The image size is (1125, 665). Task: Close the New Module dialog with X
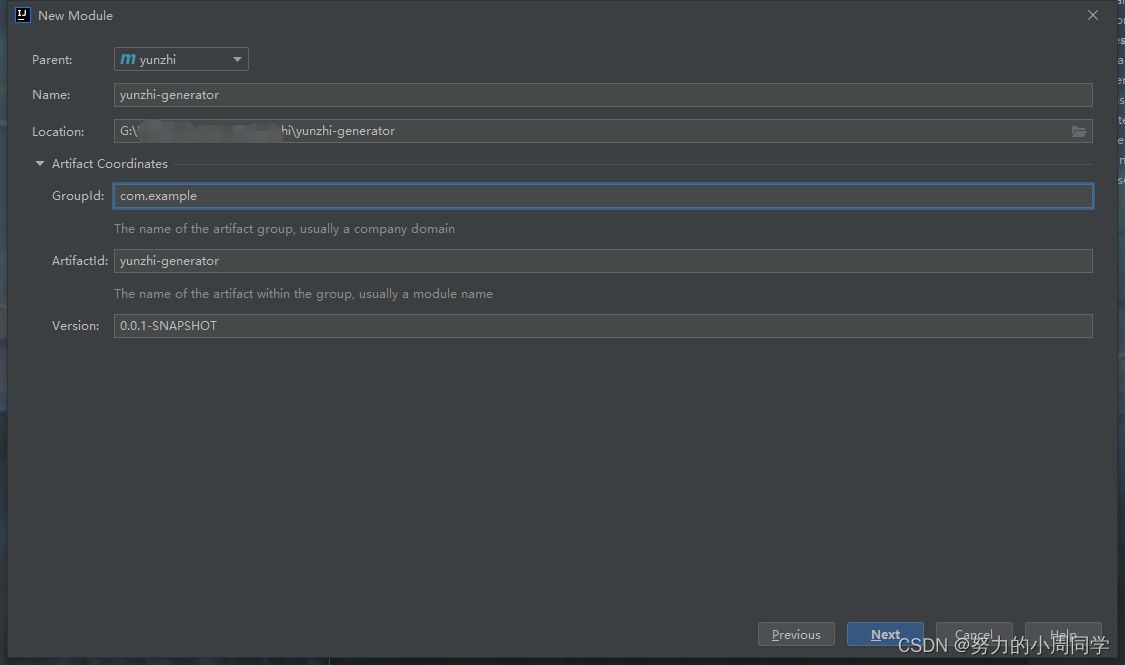1092,15
